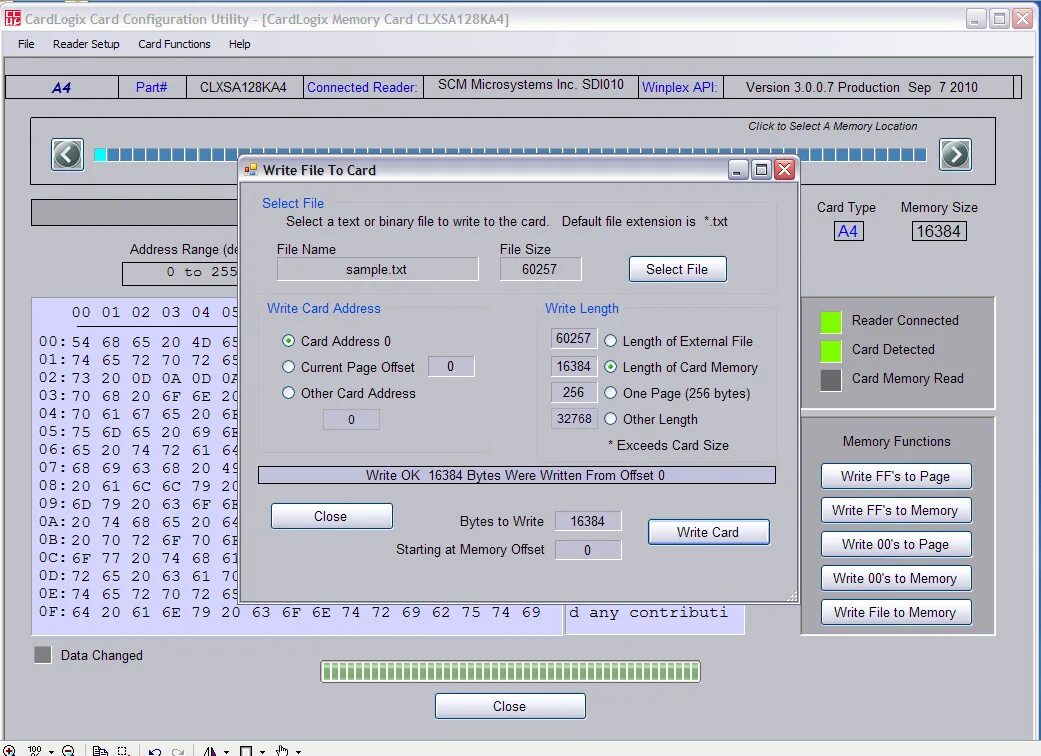Select Card Address 0 radio button
The image size is (1041, 756).
288,340
